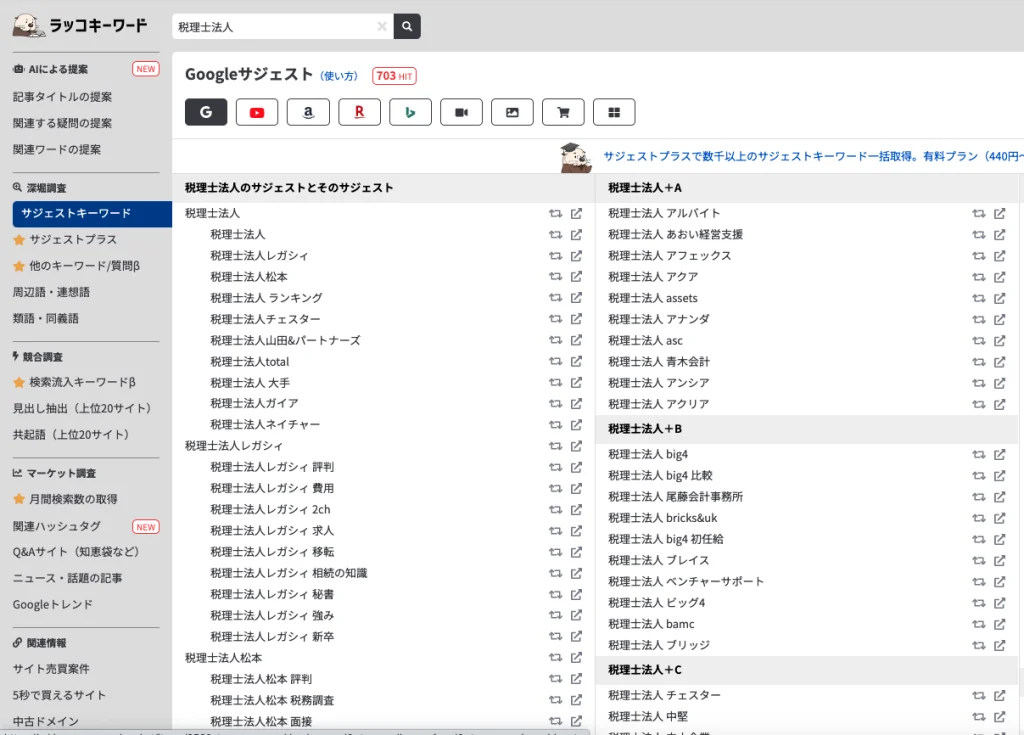Open image search suggestions icon
1024x735 pixels.
[x=512, y=112]
